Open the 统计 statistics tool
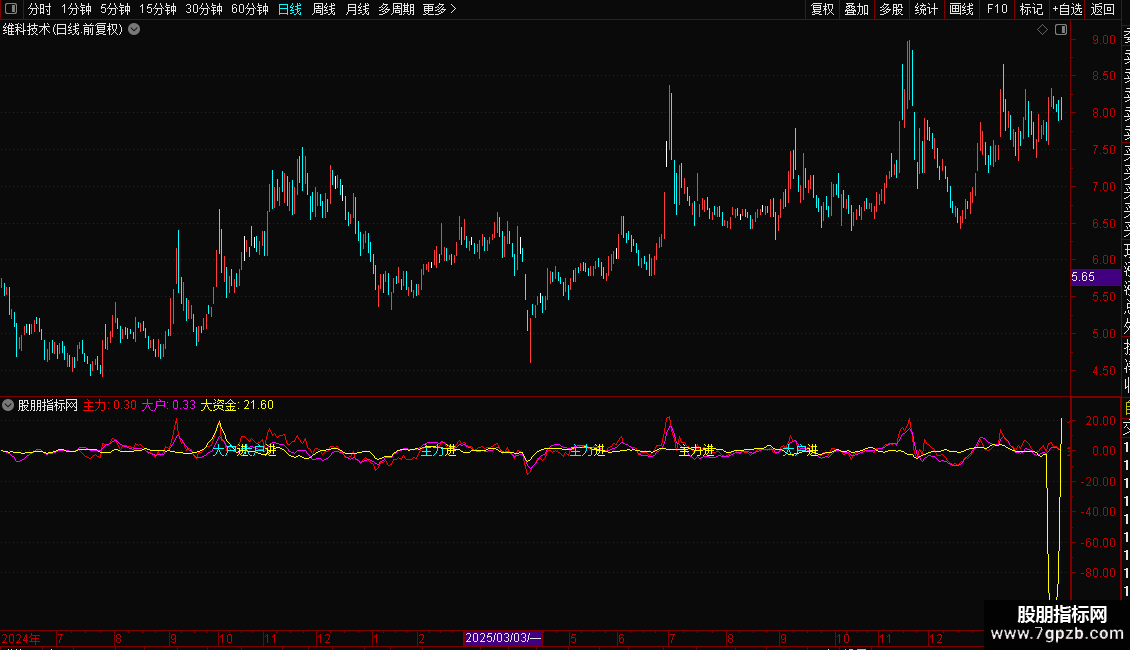This screenshot has height=650, width=1130. point(926,9)
